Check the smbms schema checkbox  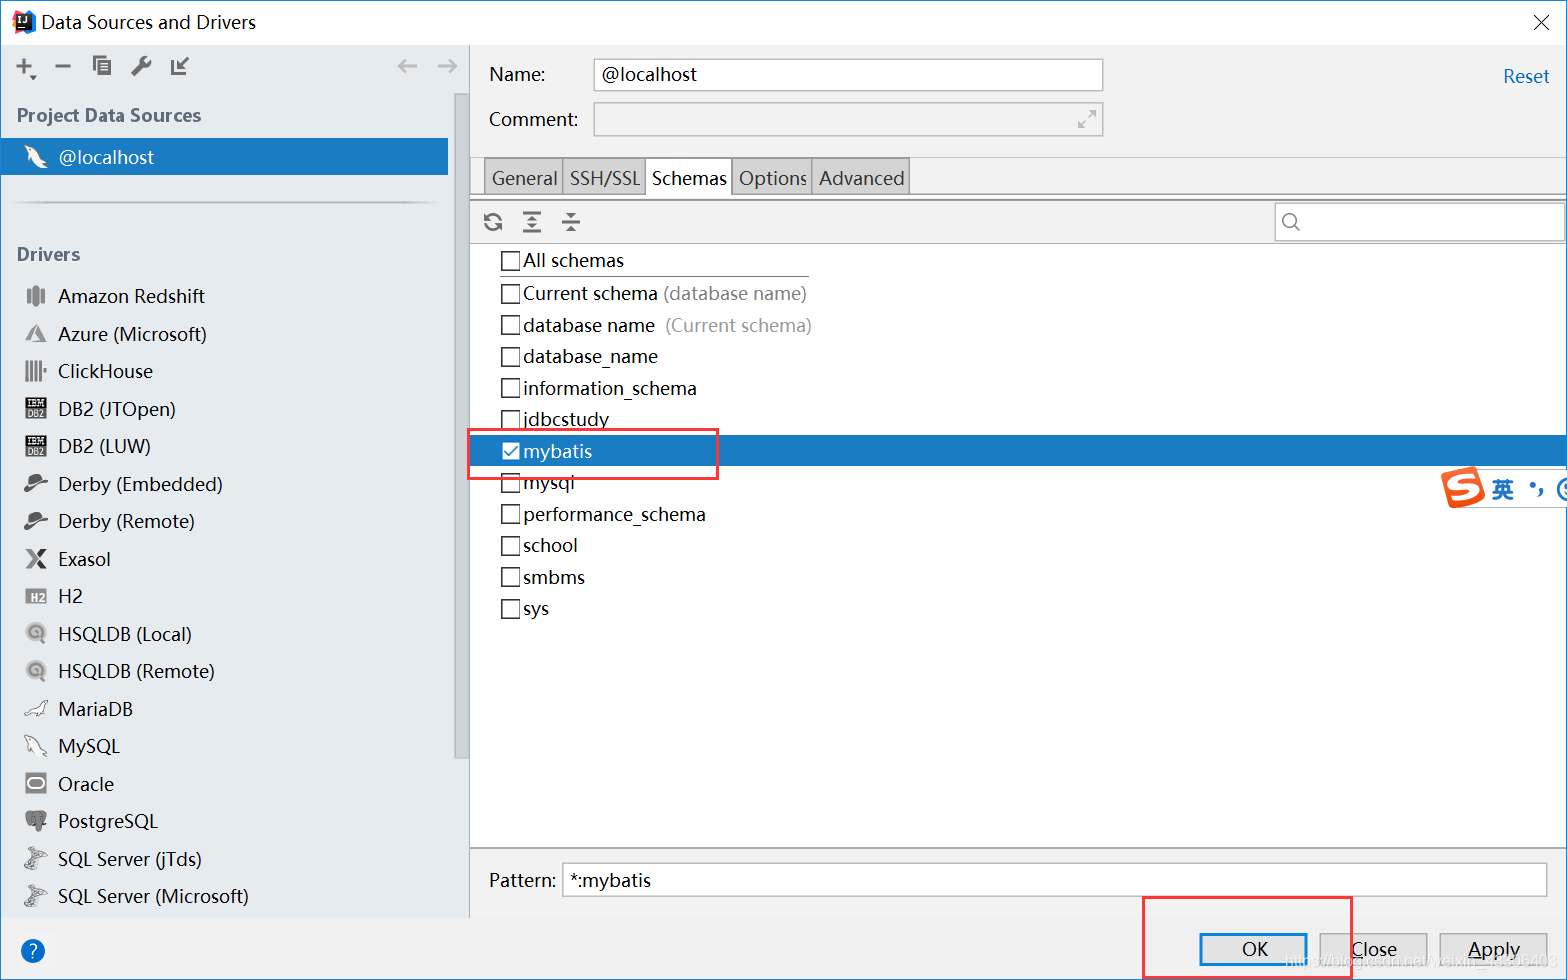(x=510, y=577)
